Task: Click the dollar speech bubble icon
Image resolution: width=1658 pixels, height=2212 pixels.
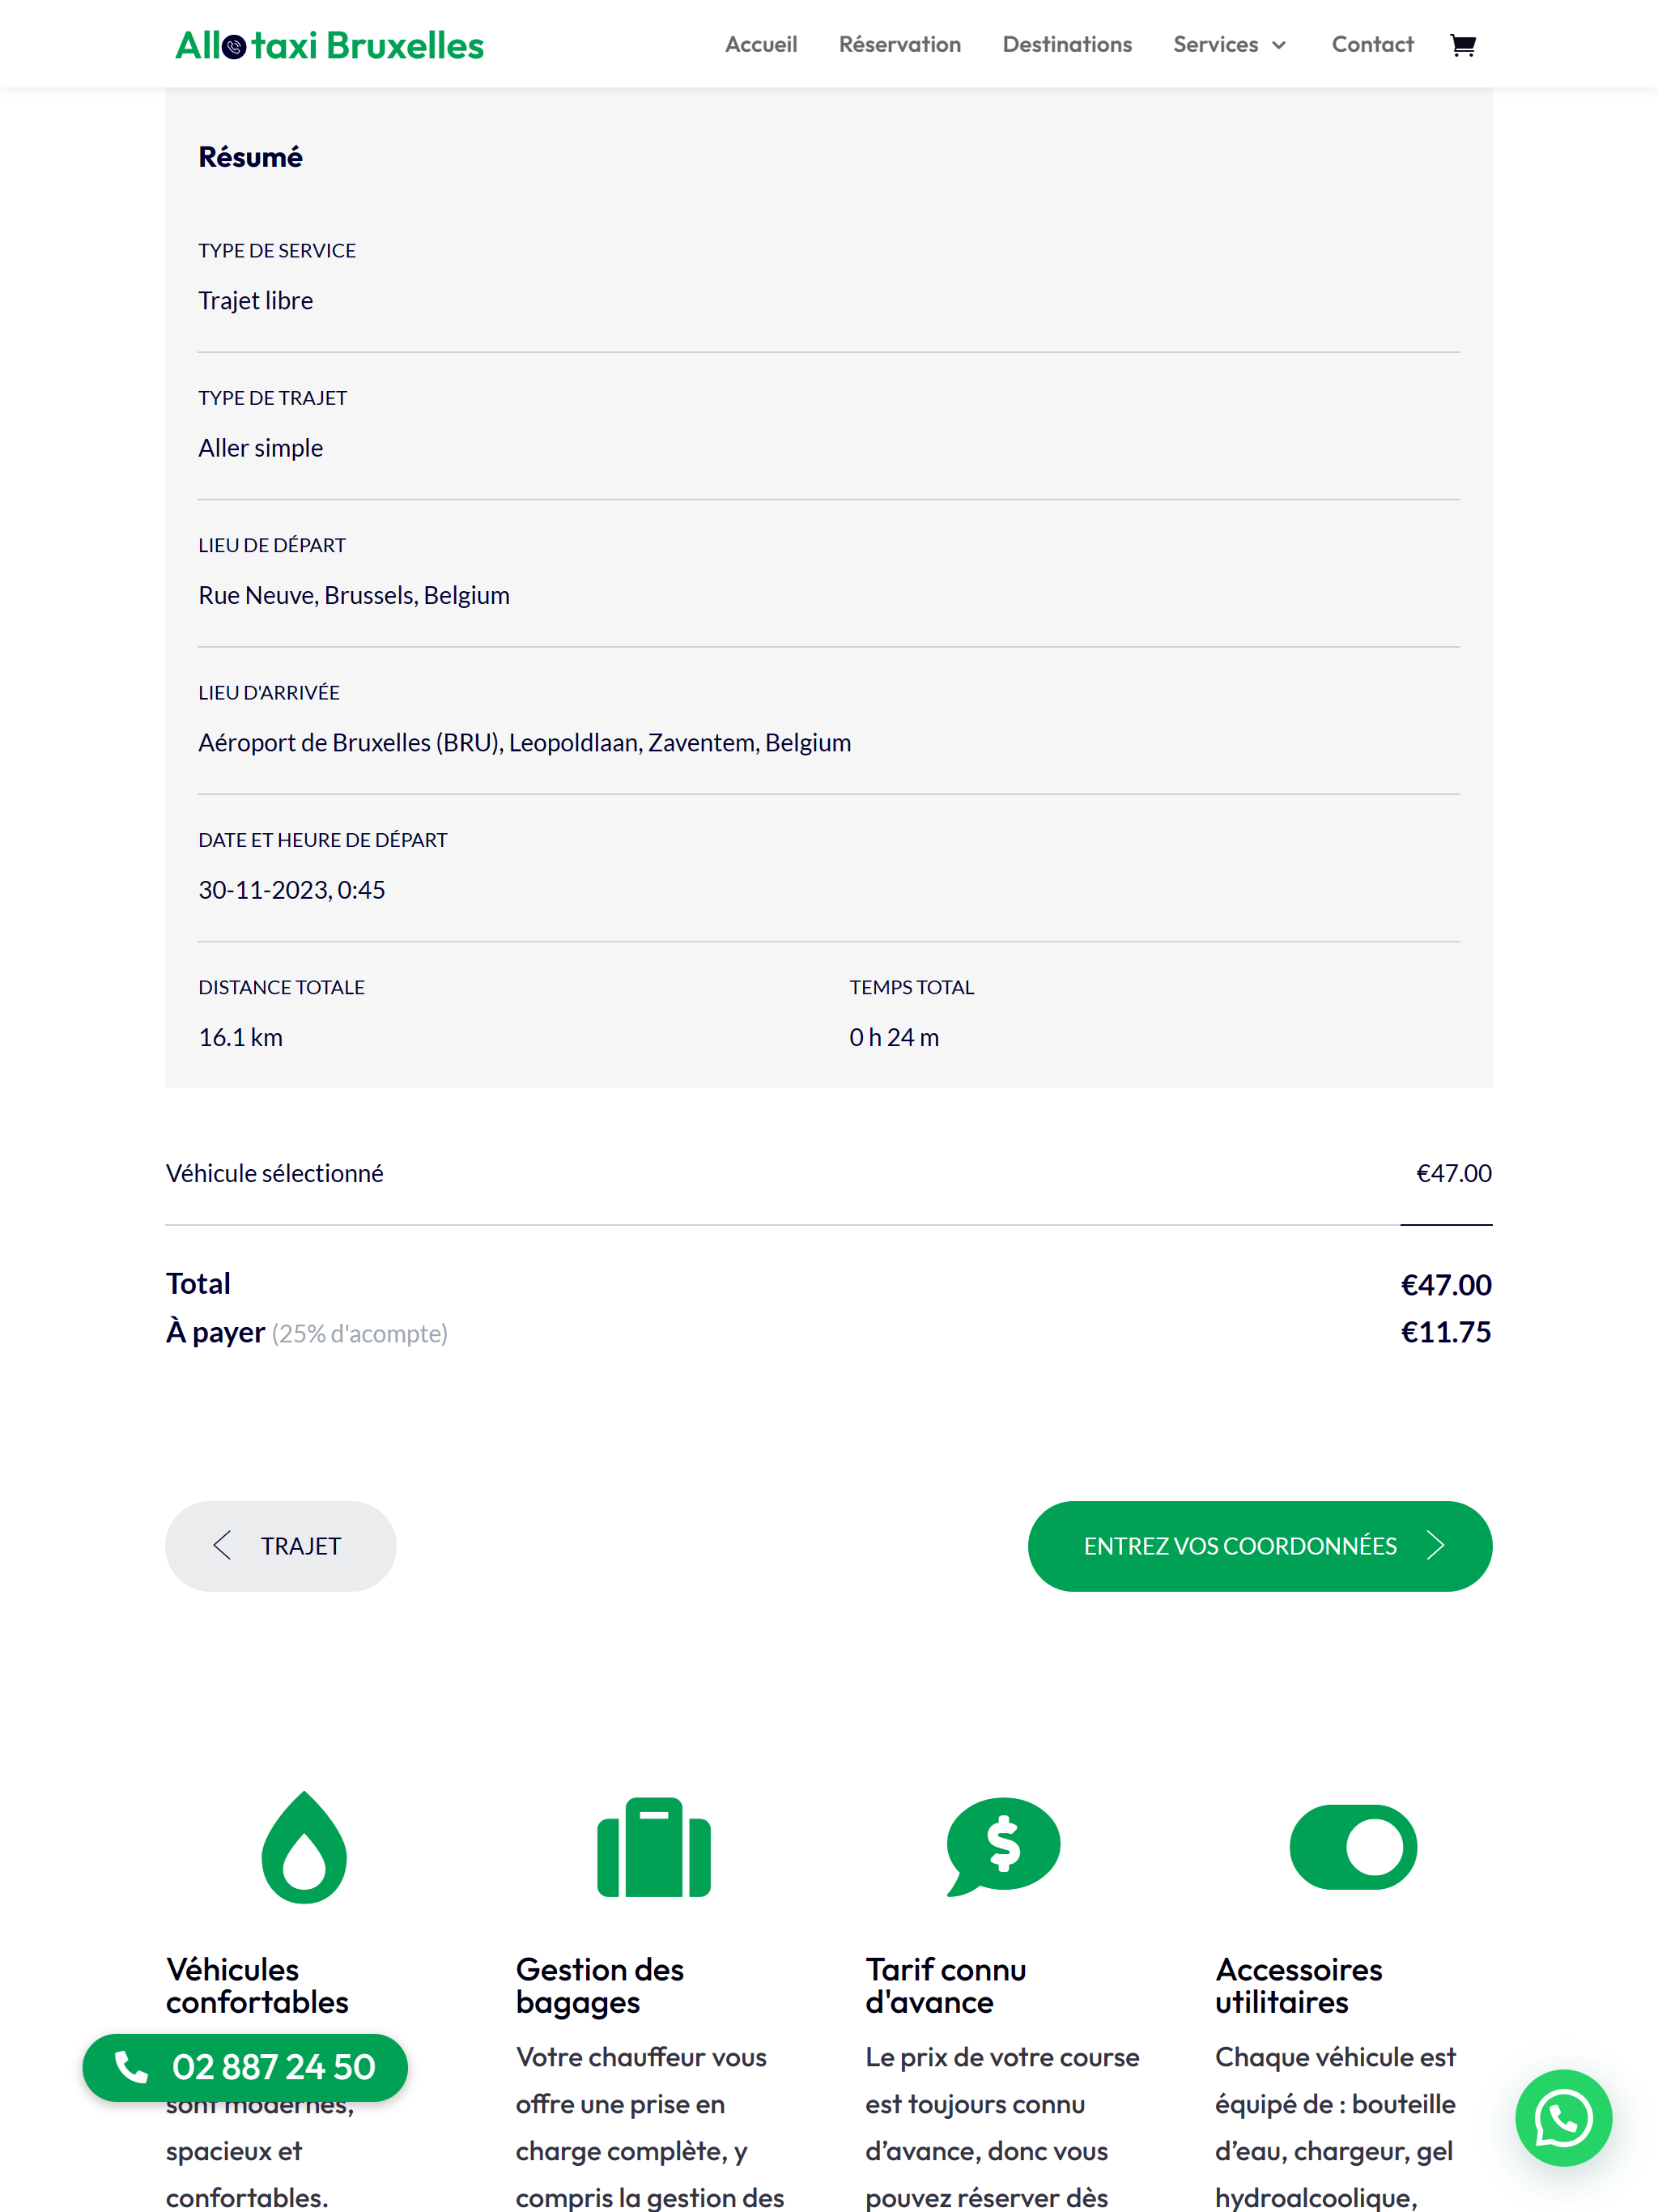Action: point(1003,1846)
